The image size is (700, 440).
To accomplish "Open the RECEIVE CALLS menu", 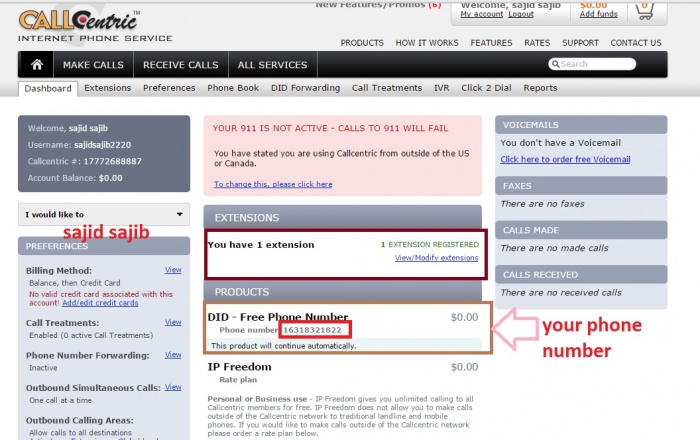I will tap(181, 65).
